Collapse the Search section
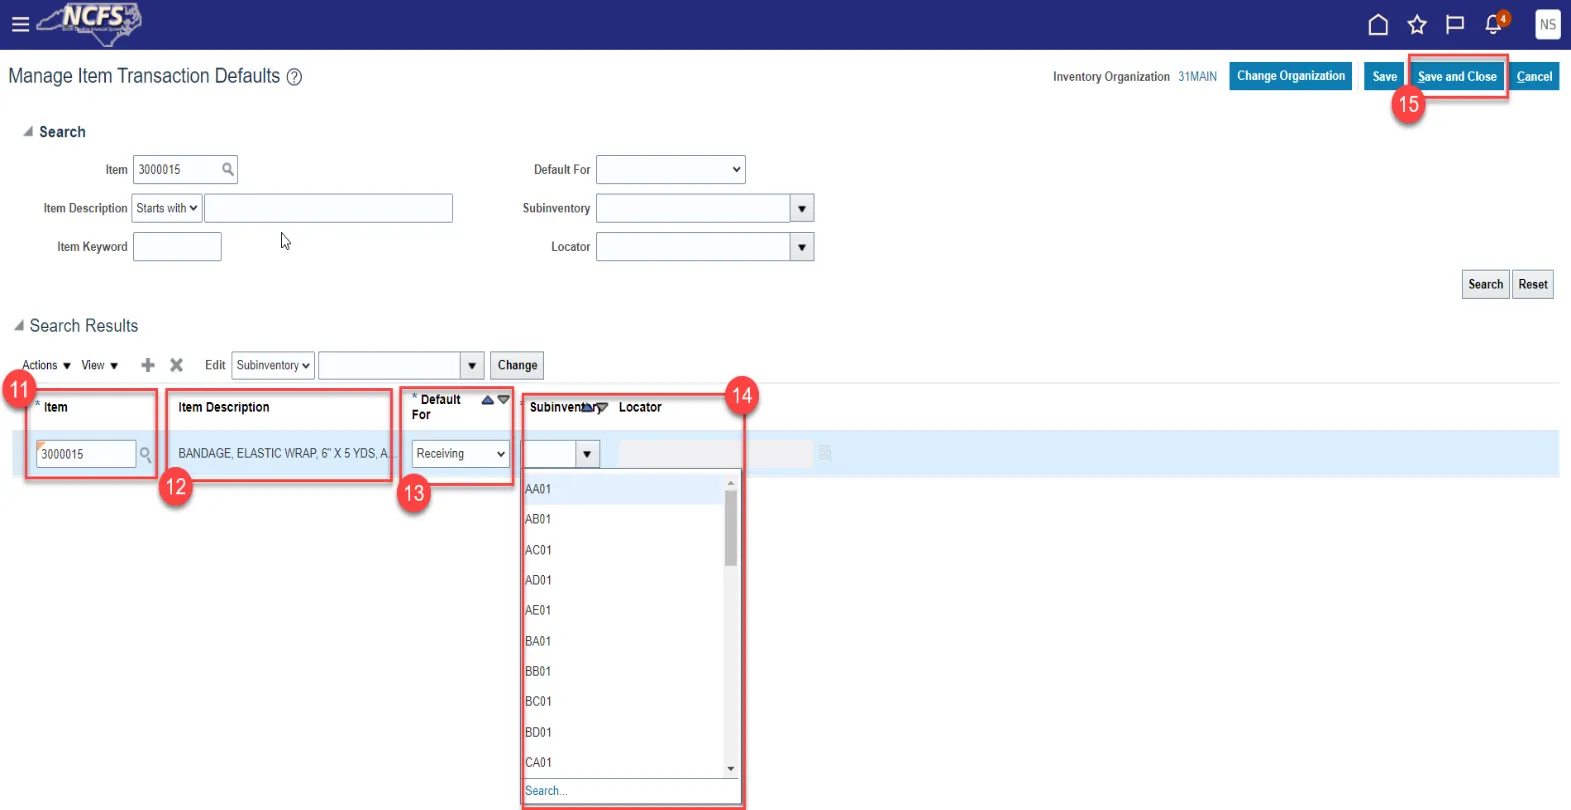1571x810 pixels. tap(28, 132)
